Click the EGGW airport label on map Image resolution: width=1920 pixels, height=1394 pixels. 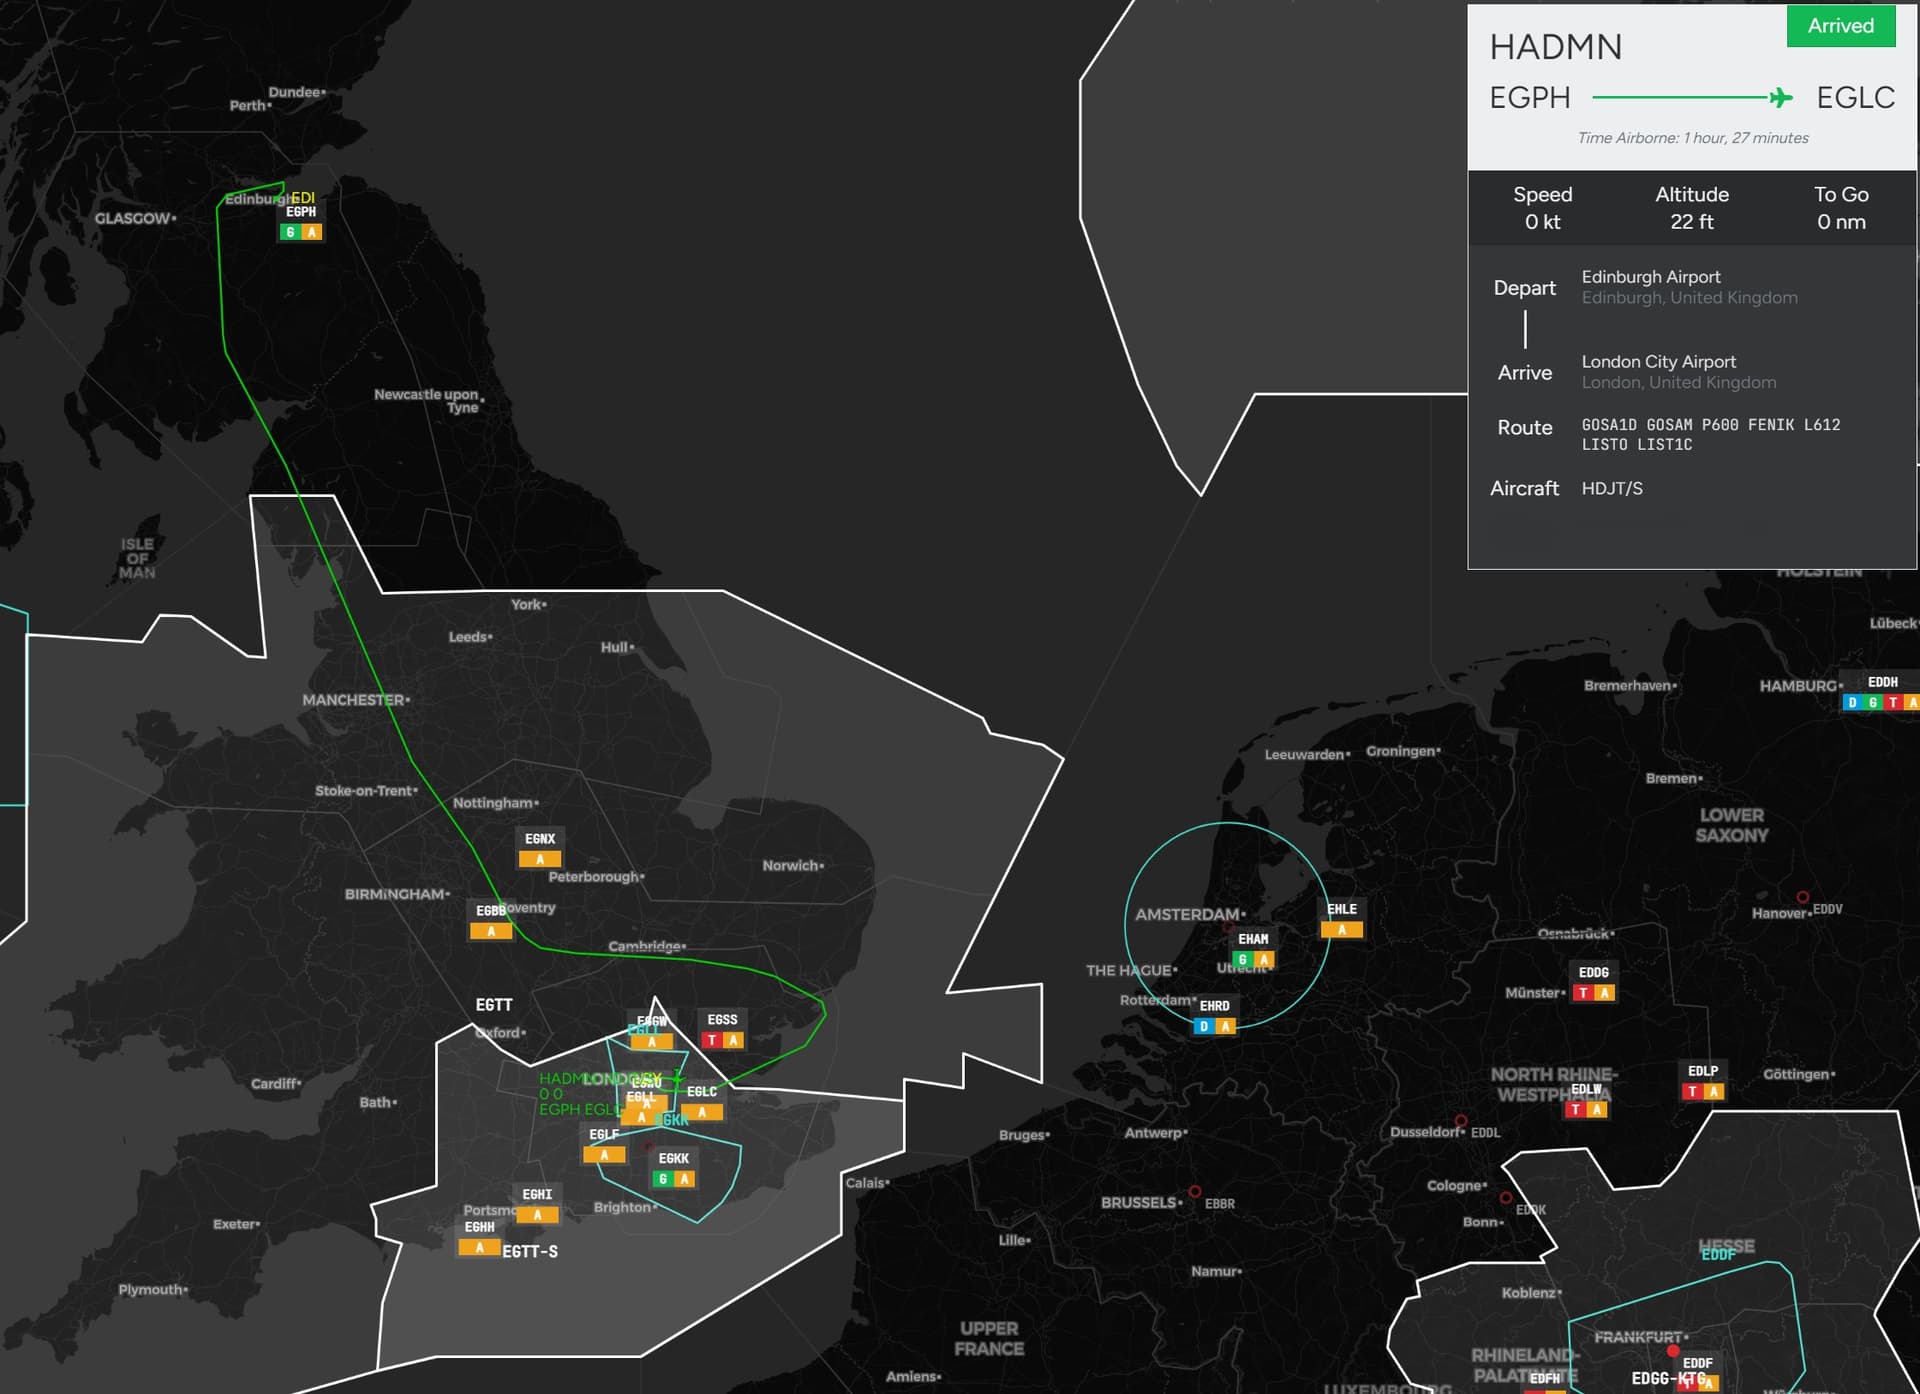click(x=652, y=1021)
